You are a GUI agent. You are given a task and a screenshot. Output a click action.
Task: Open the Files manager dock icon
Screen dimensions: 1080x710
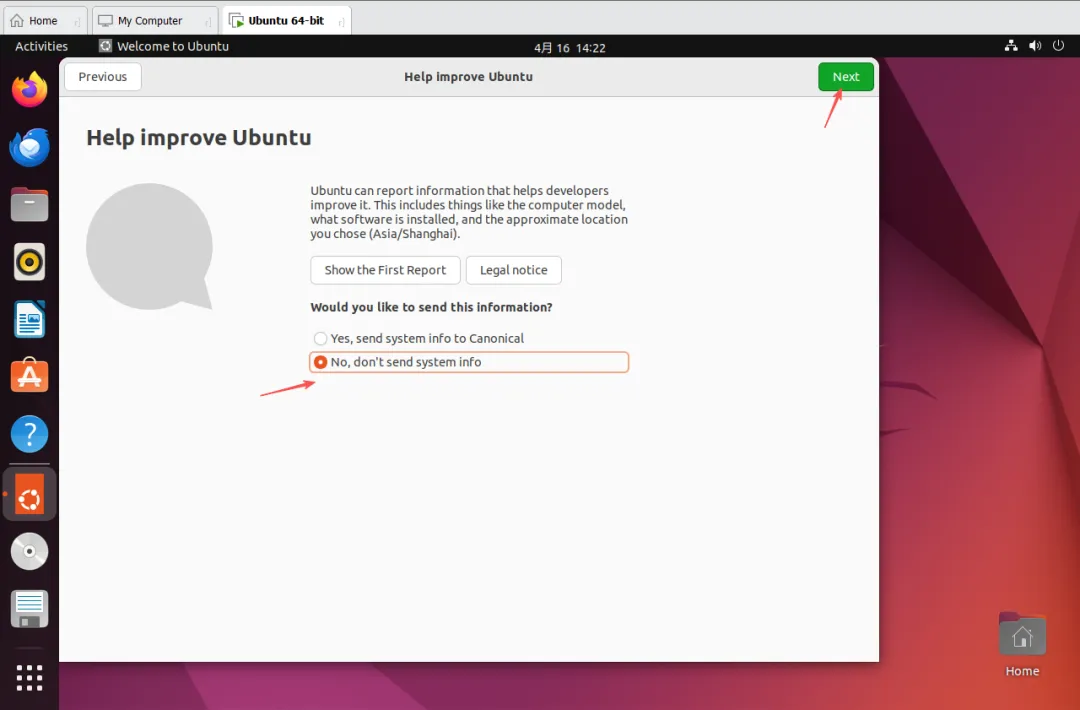[30, 205]
